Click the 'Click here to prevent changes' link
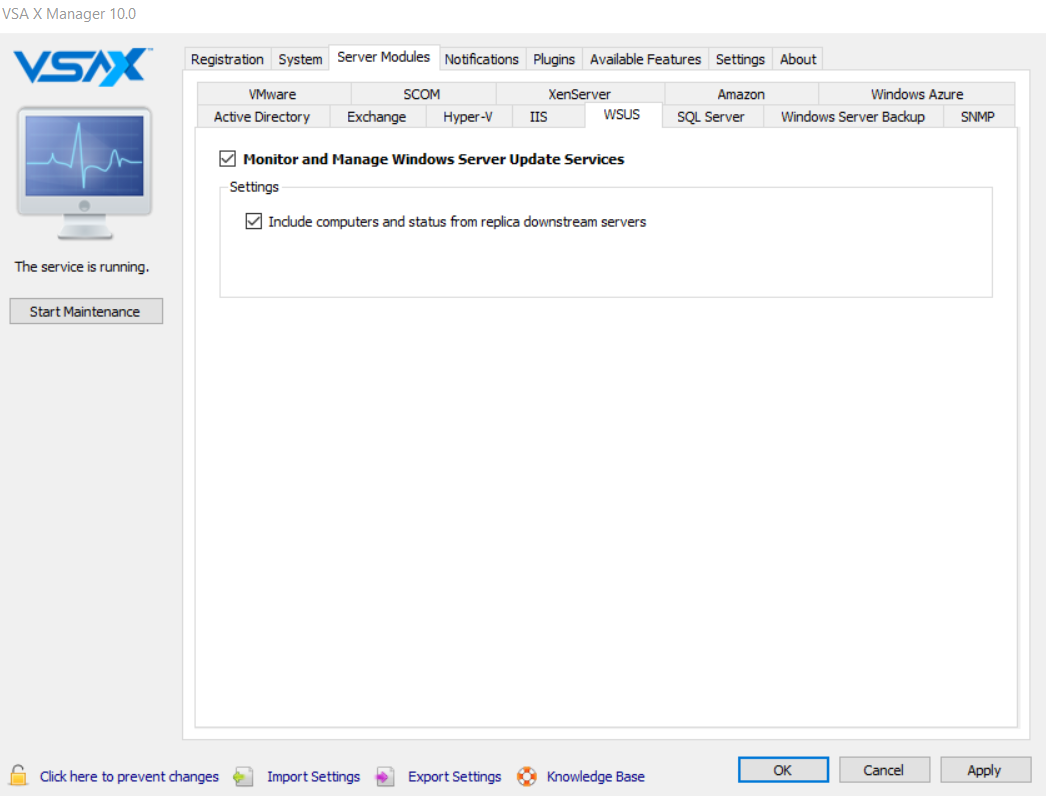The width and height of the screenshot is (1046, 796). pyautogui.click(x=129, y=777)
